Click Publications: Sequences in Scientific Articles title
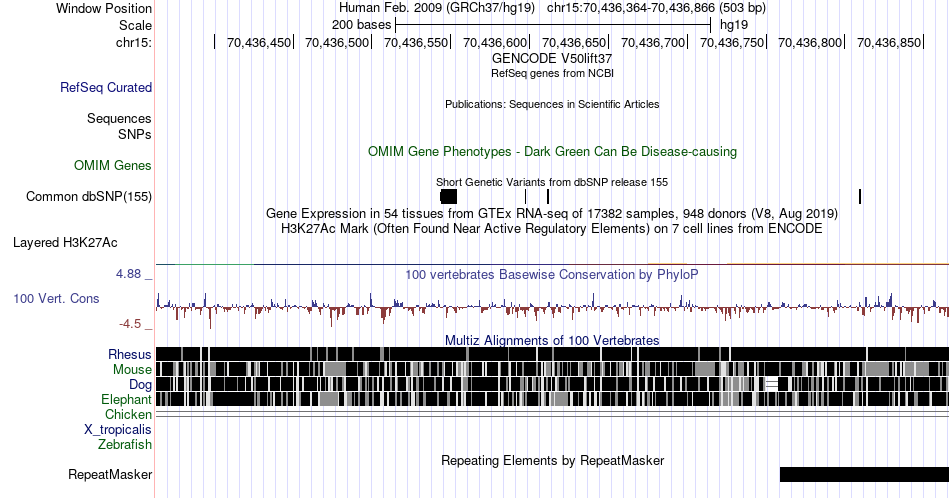The image size is (950, 498). point(552,104)
